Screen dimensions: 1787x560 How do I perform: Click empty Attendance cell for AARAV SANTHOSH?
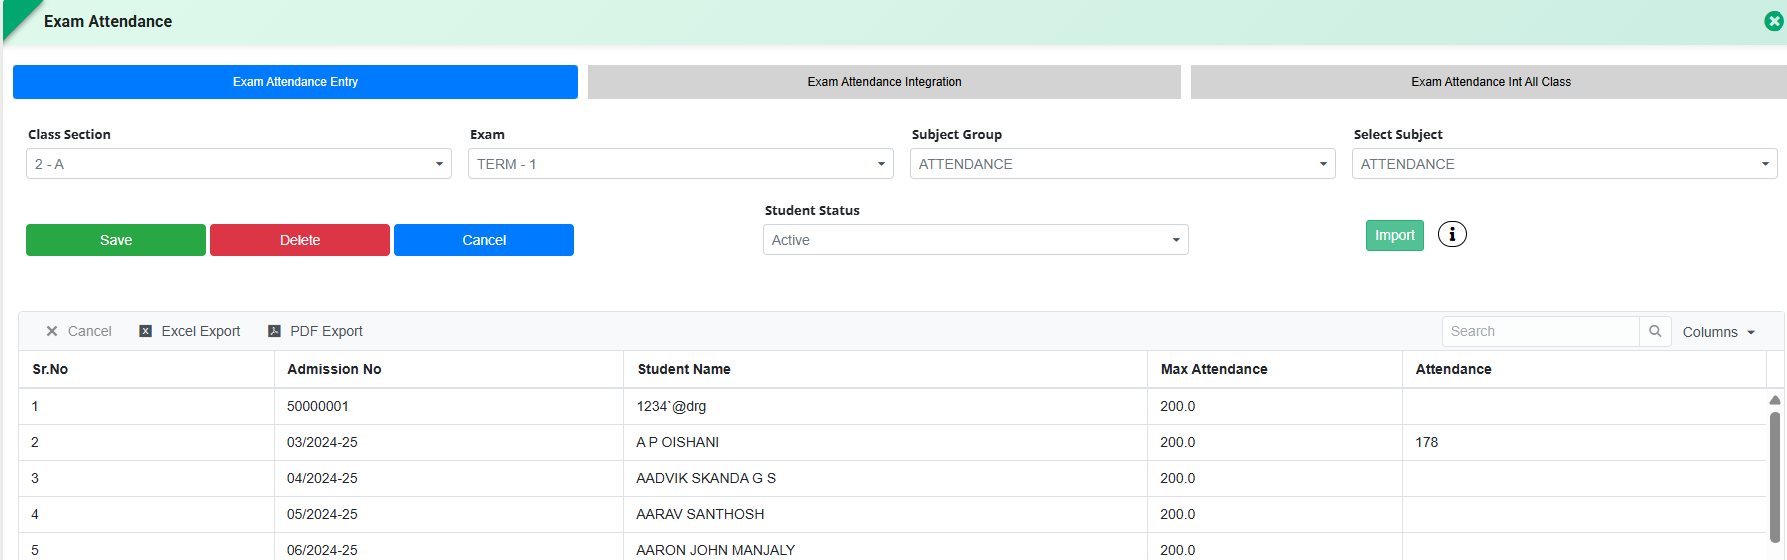[x=1584, y=514]
